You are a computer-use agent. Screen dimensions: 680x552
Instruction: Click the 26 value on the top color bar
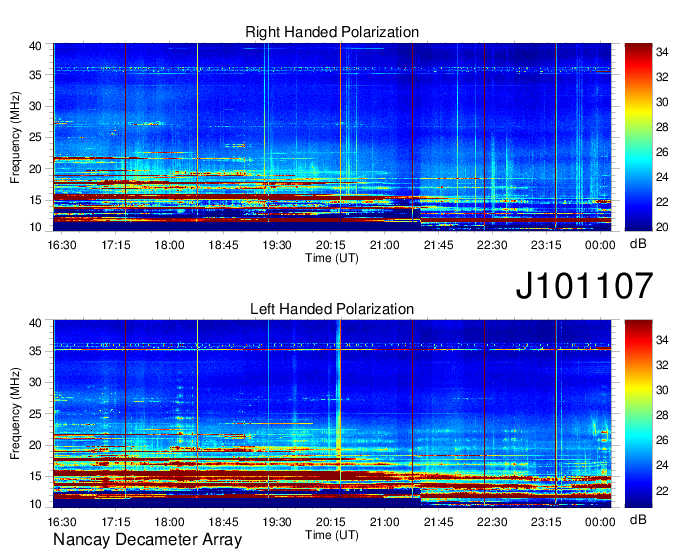(662, 152)
